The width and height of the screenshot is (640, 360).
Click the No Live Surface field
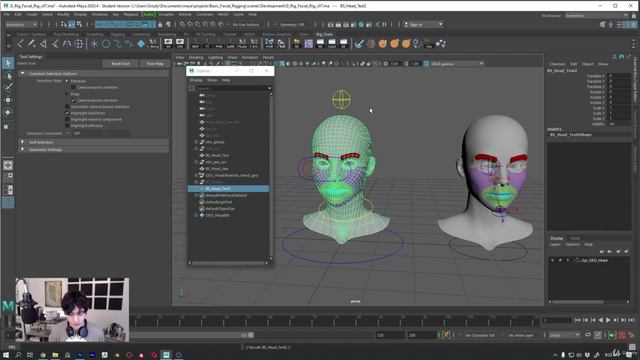246,24
